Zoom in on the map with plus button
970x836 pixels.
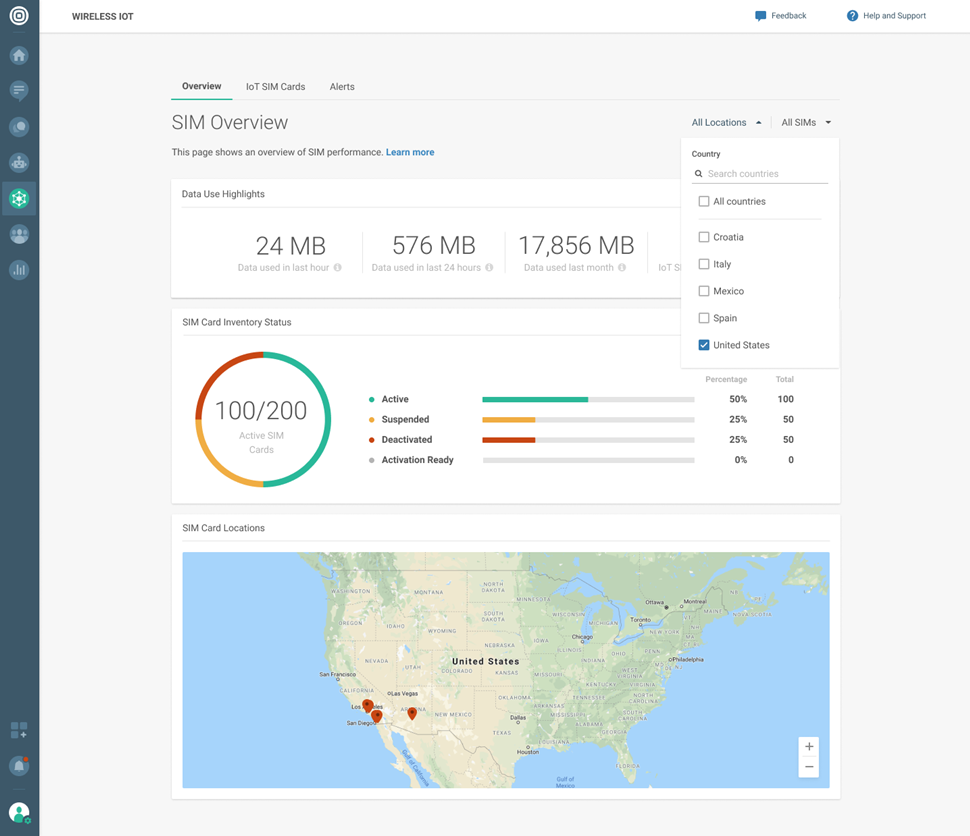[809, 746]
